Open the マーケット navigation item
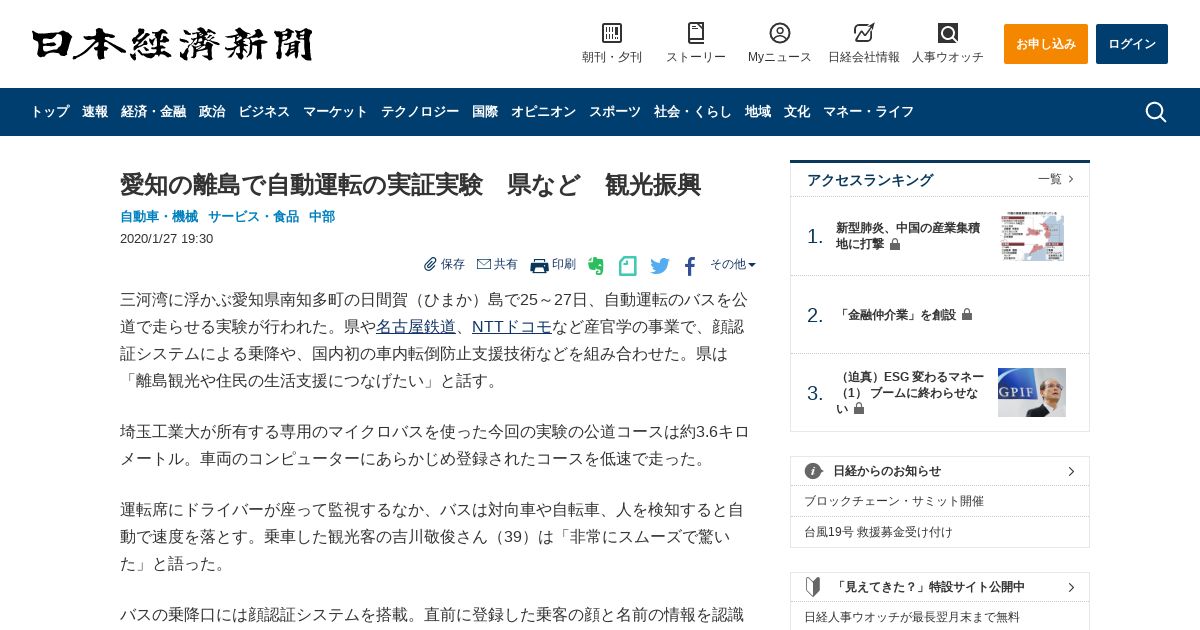Viewport: 1200px width, 630px height. [x=335, y=112]
